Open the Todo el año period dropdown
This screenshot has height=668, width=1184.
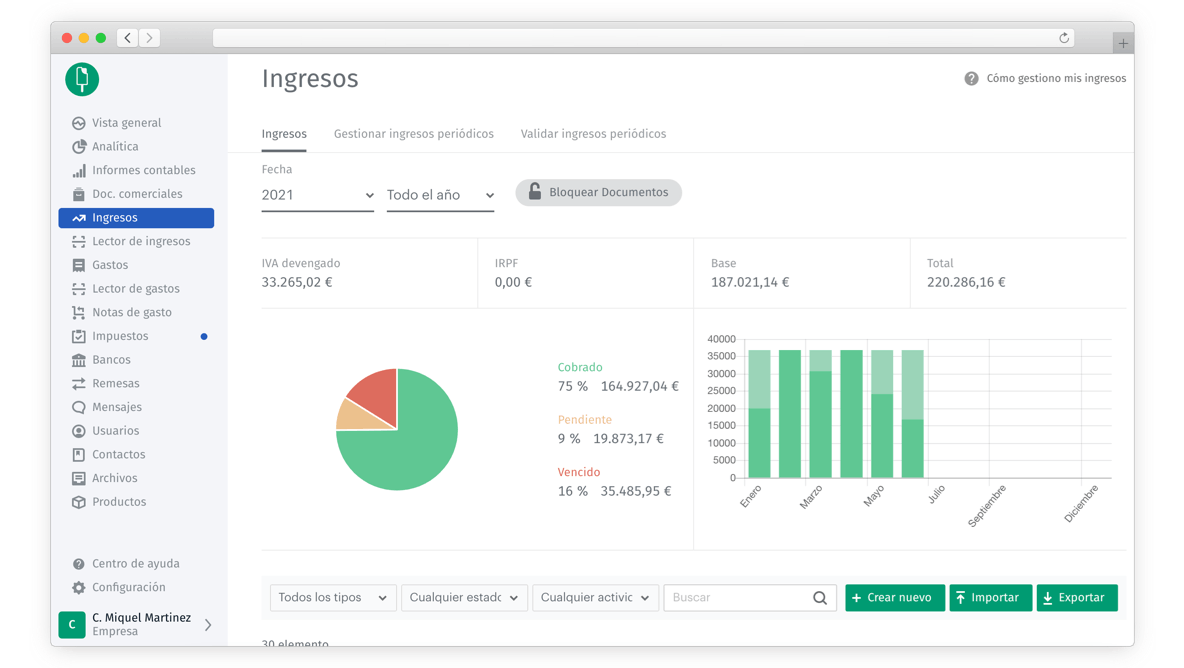440,195
